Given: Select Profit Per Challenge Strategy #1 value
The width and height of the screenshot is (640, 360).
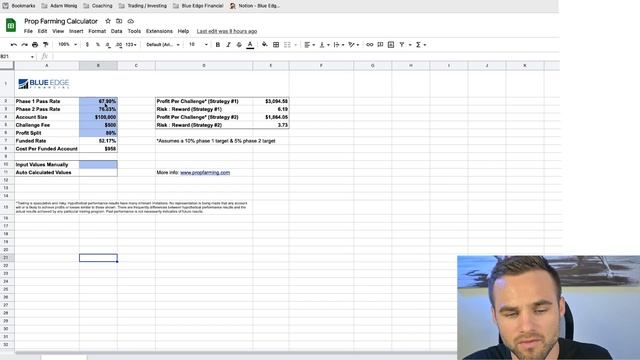Looking at the screenshot, I should click(x=271, y=101).
